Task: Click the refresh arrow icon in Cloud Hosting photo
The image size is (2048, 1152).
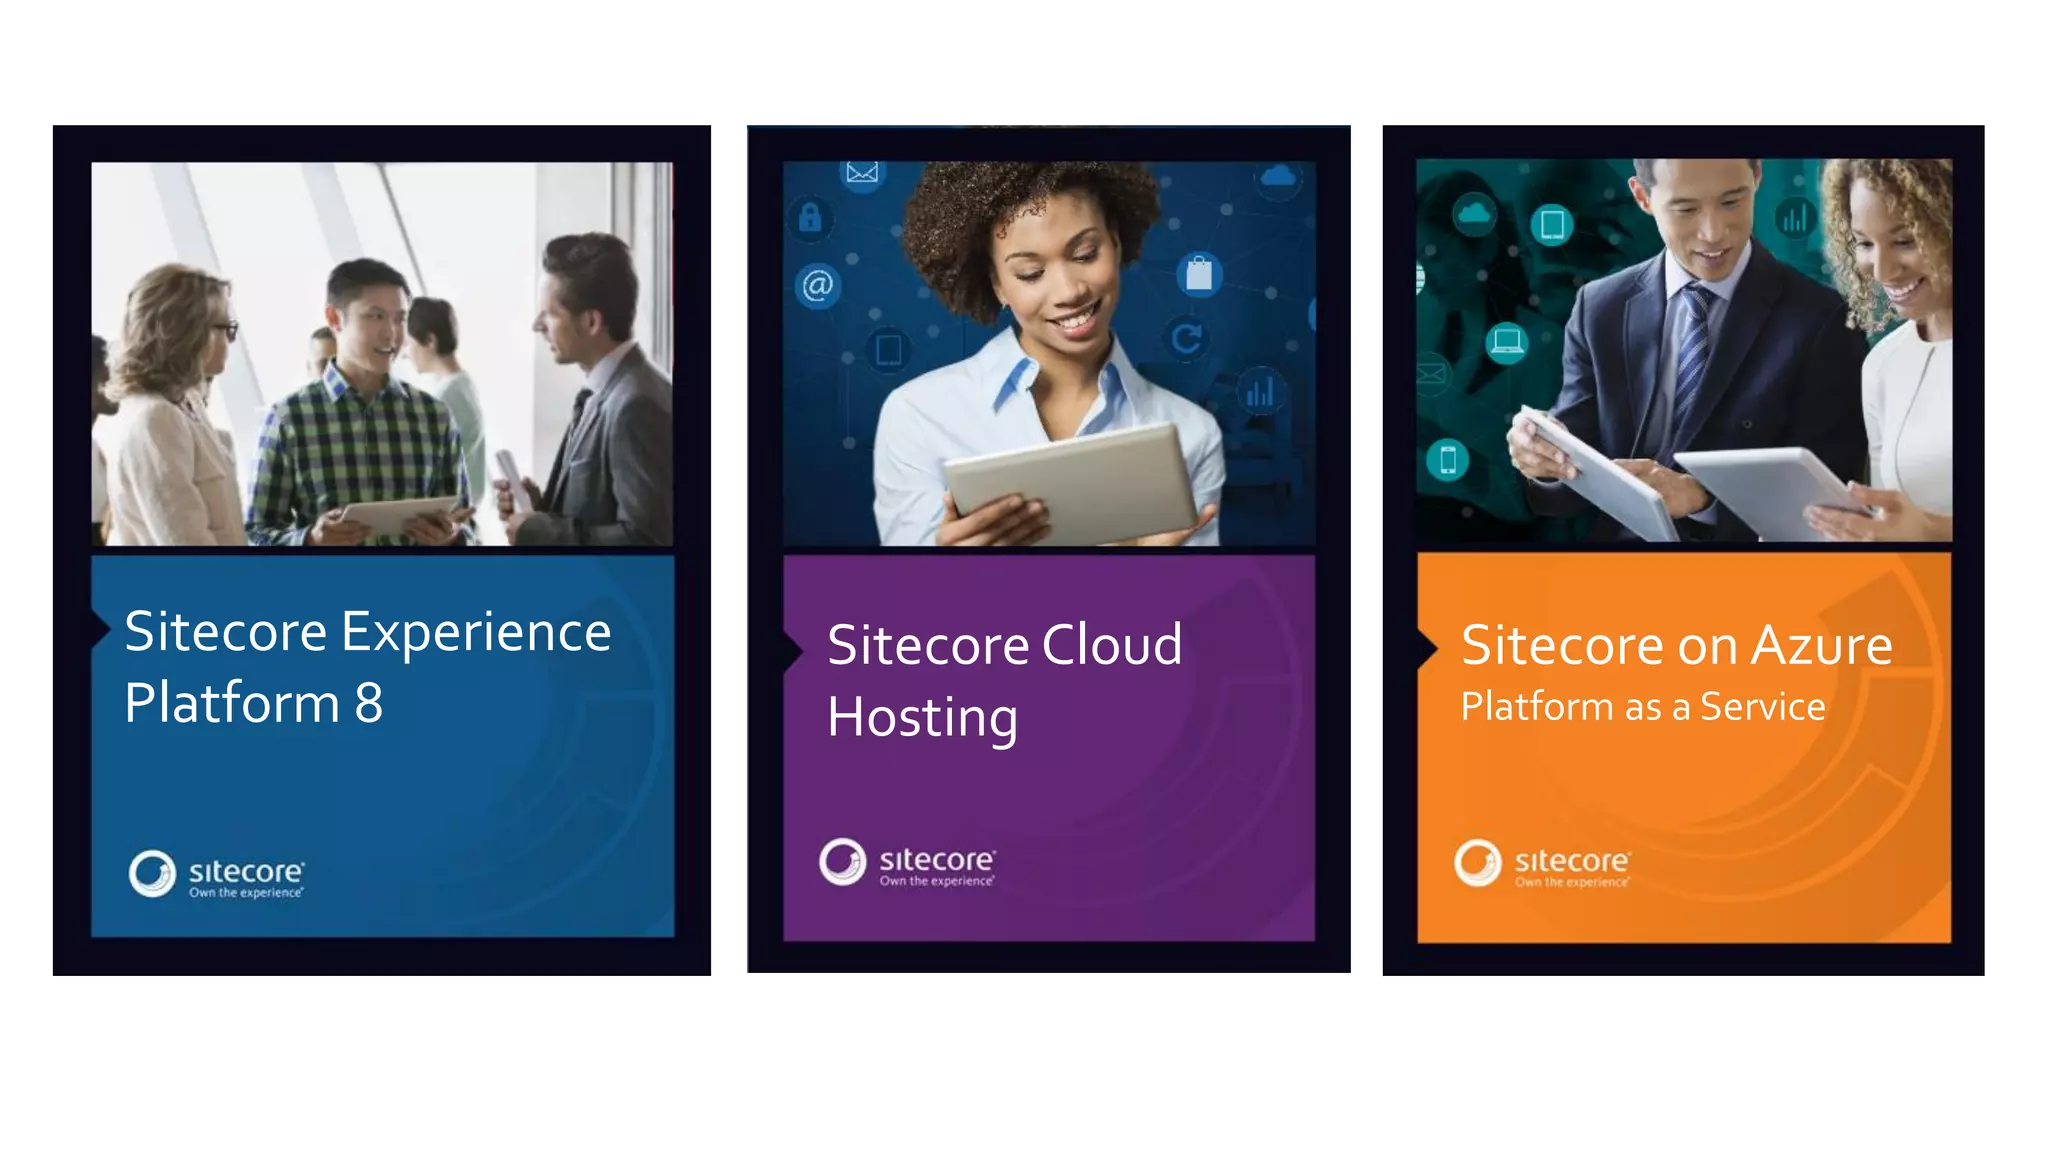Action: (x=1187, y=338)
